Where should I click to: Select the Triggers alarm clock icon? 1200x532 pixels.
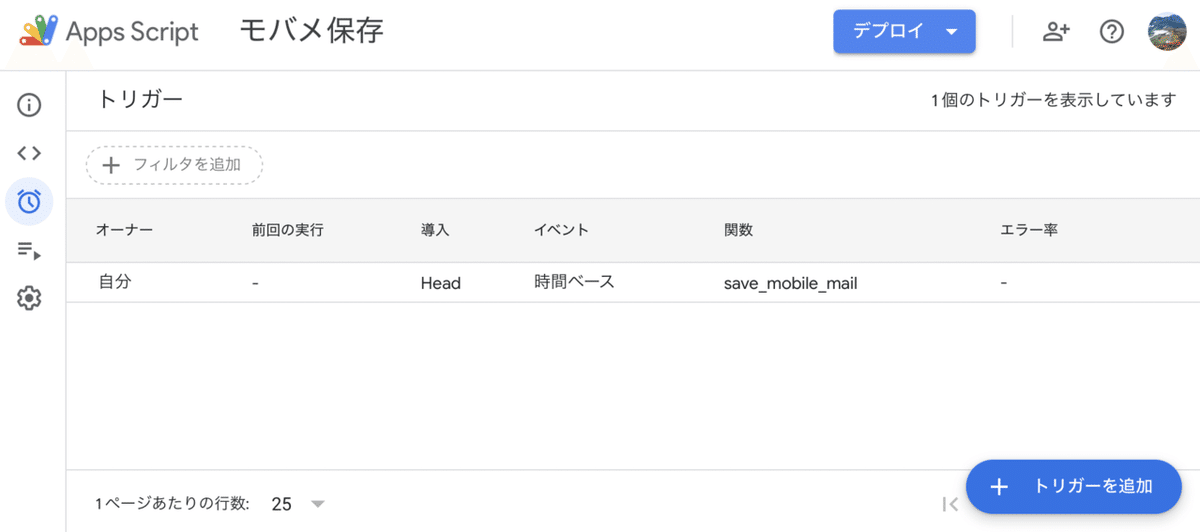tap(30, 201)
